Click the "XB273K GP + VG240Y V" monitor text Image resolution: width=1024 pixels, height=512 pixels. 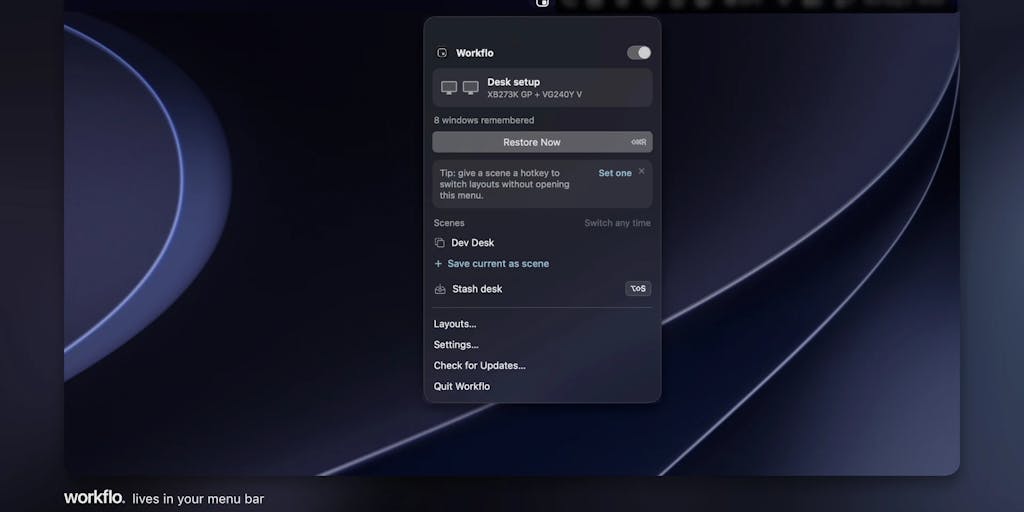pyautogui.click(x=534, y=95)
